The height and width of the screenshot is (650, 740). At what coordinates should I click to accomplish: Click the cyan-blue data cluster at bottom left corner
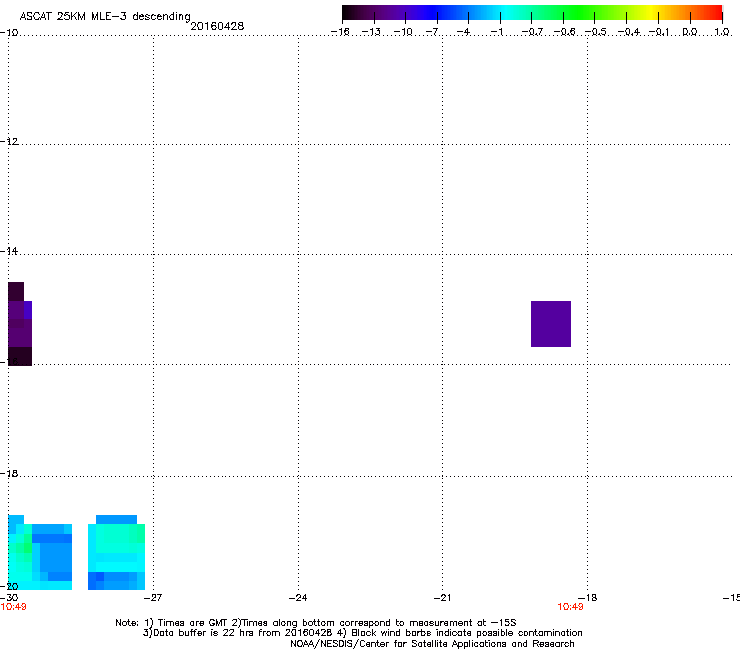pos(40,552)
